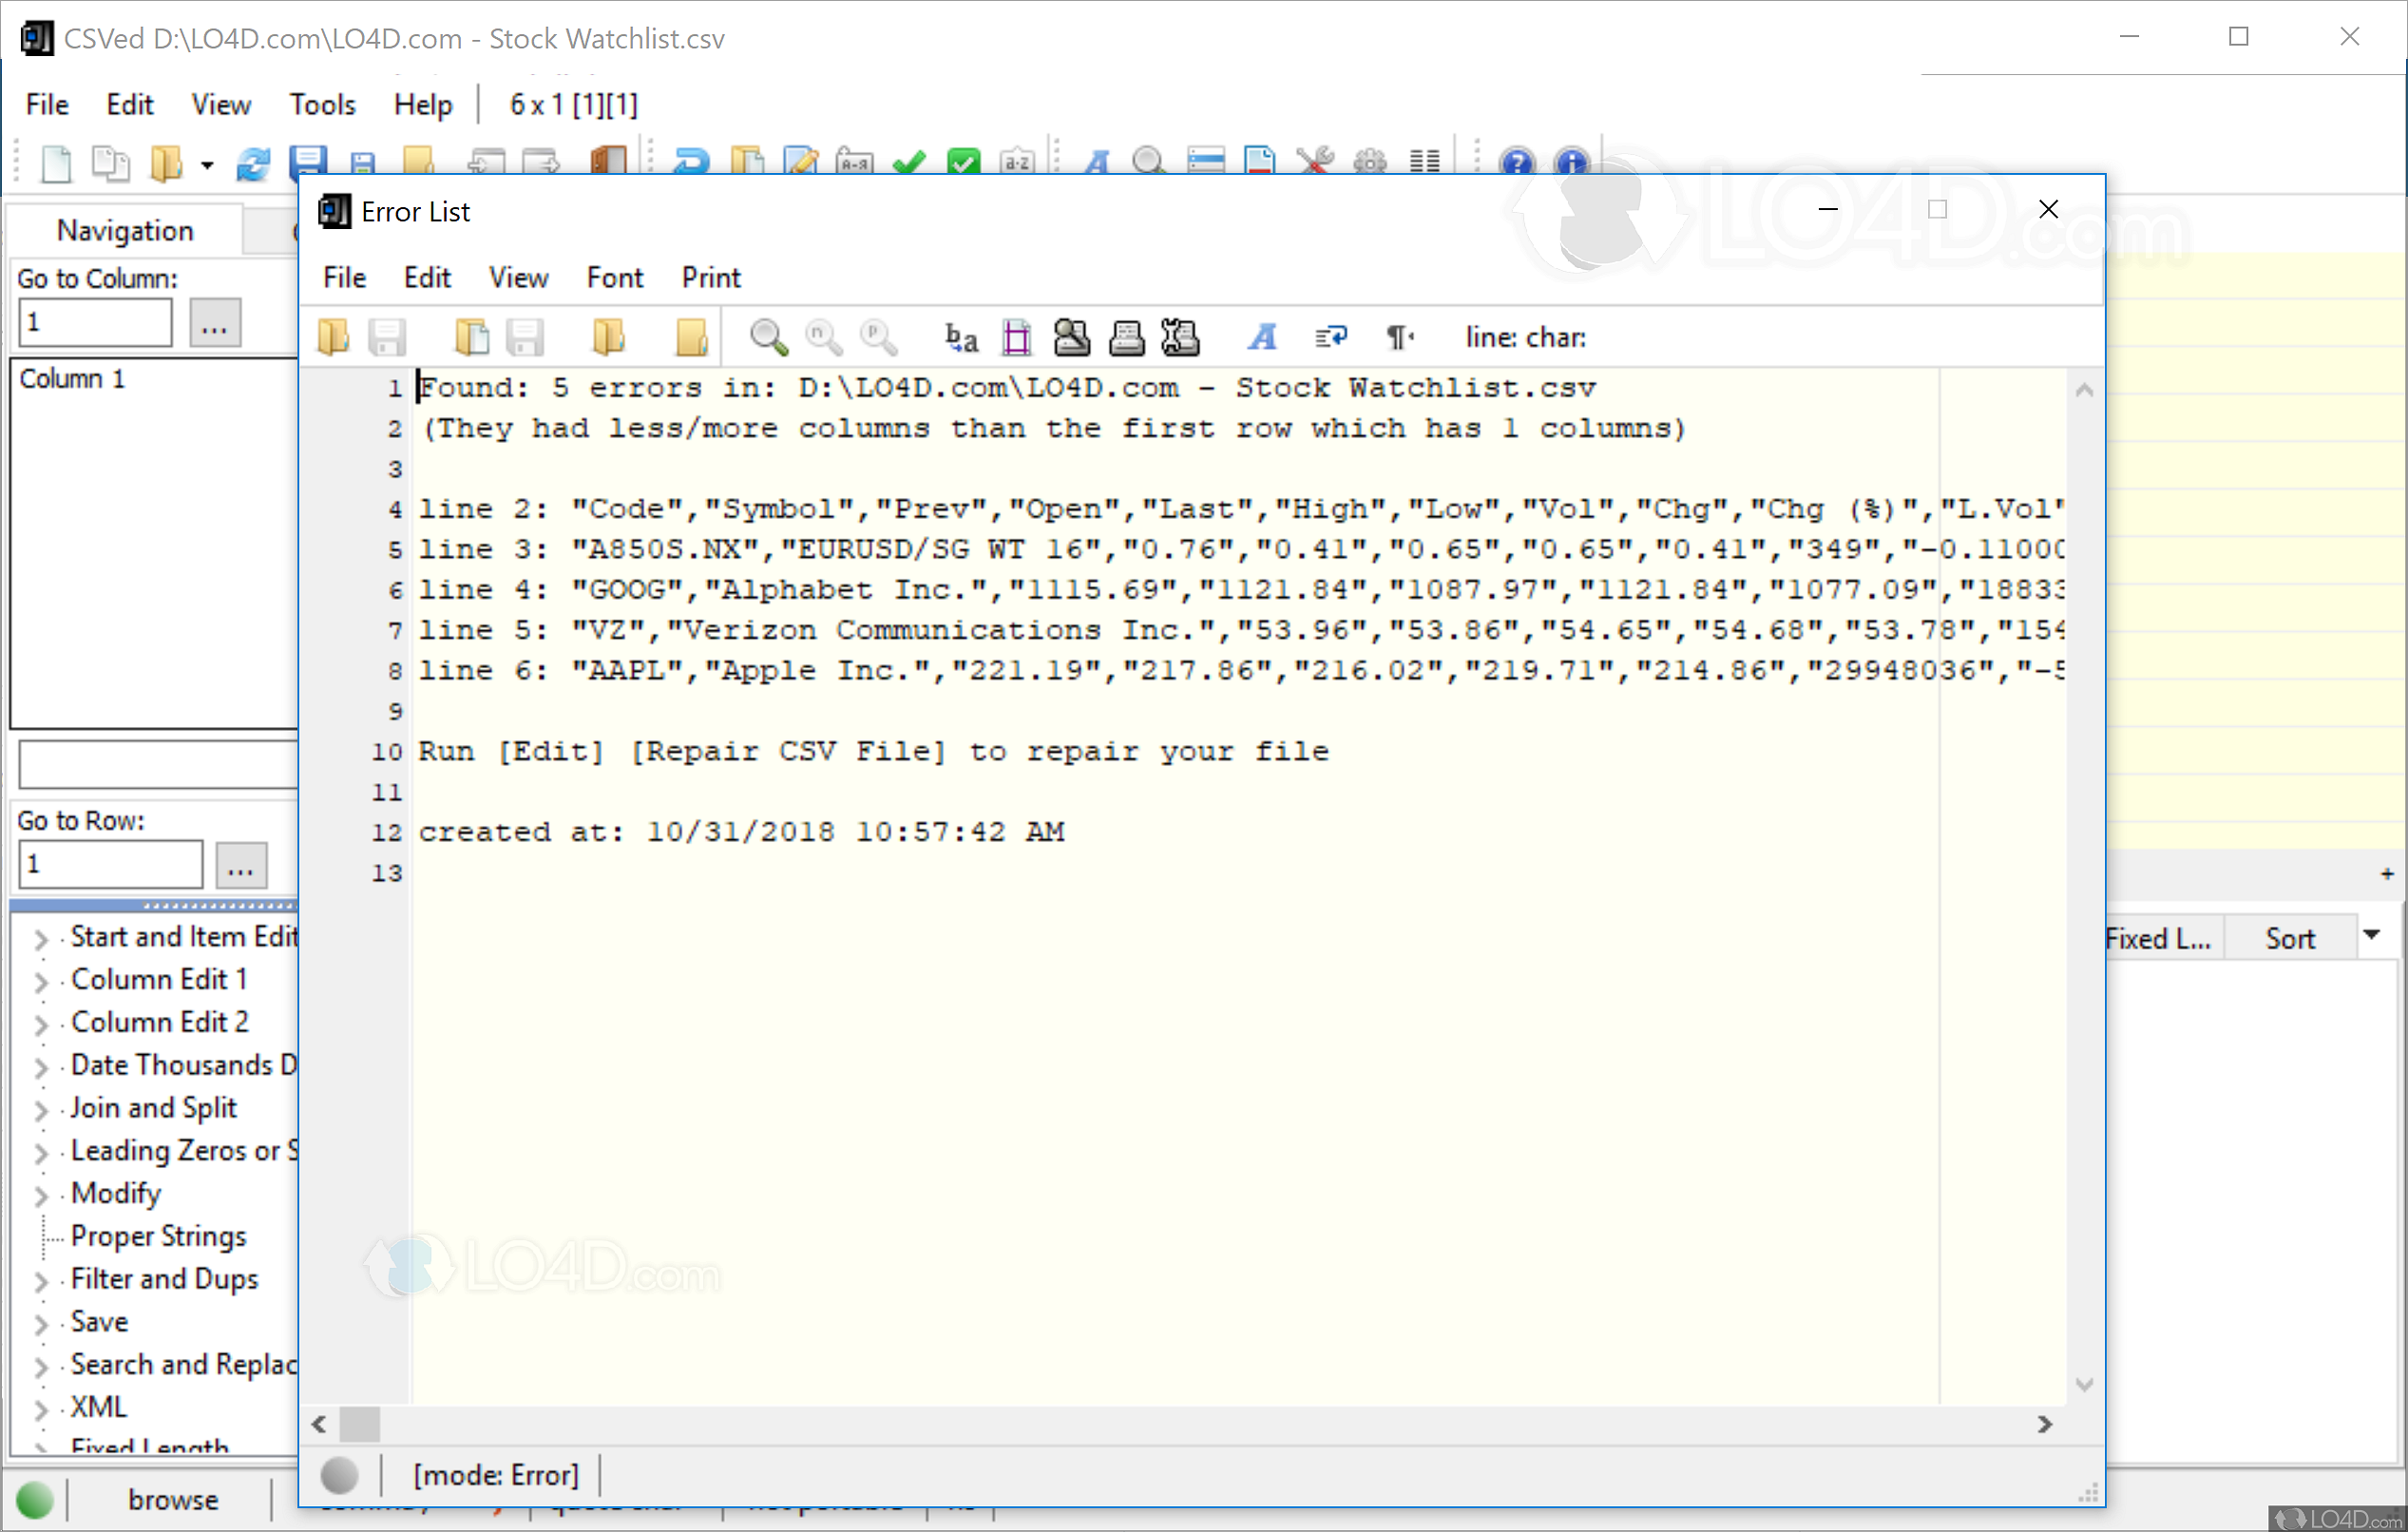The width and height of the screenshot is (2408, 1532).
Task: Reload the CSV with the refresh icon
Action: 253,162
